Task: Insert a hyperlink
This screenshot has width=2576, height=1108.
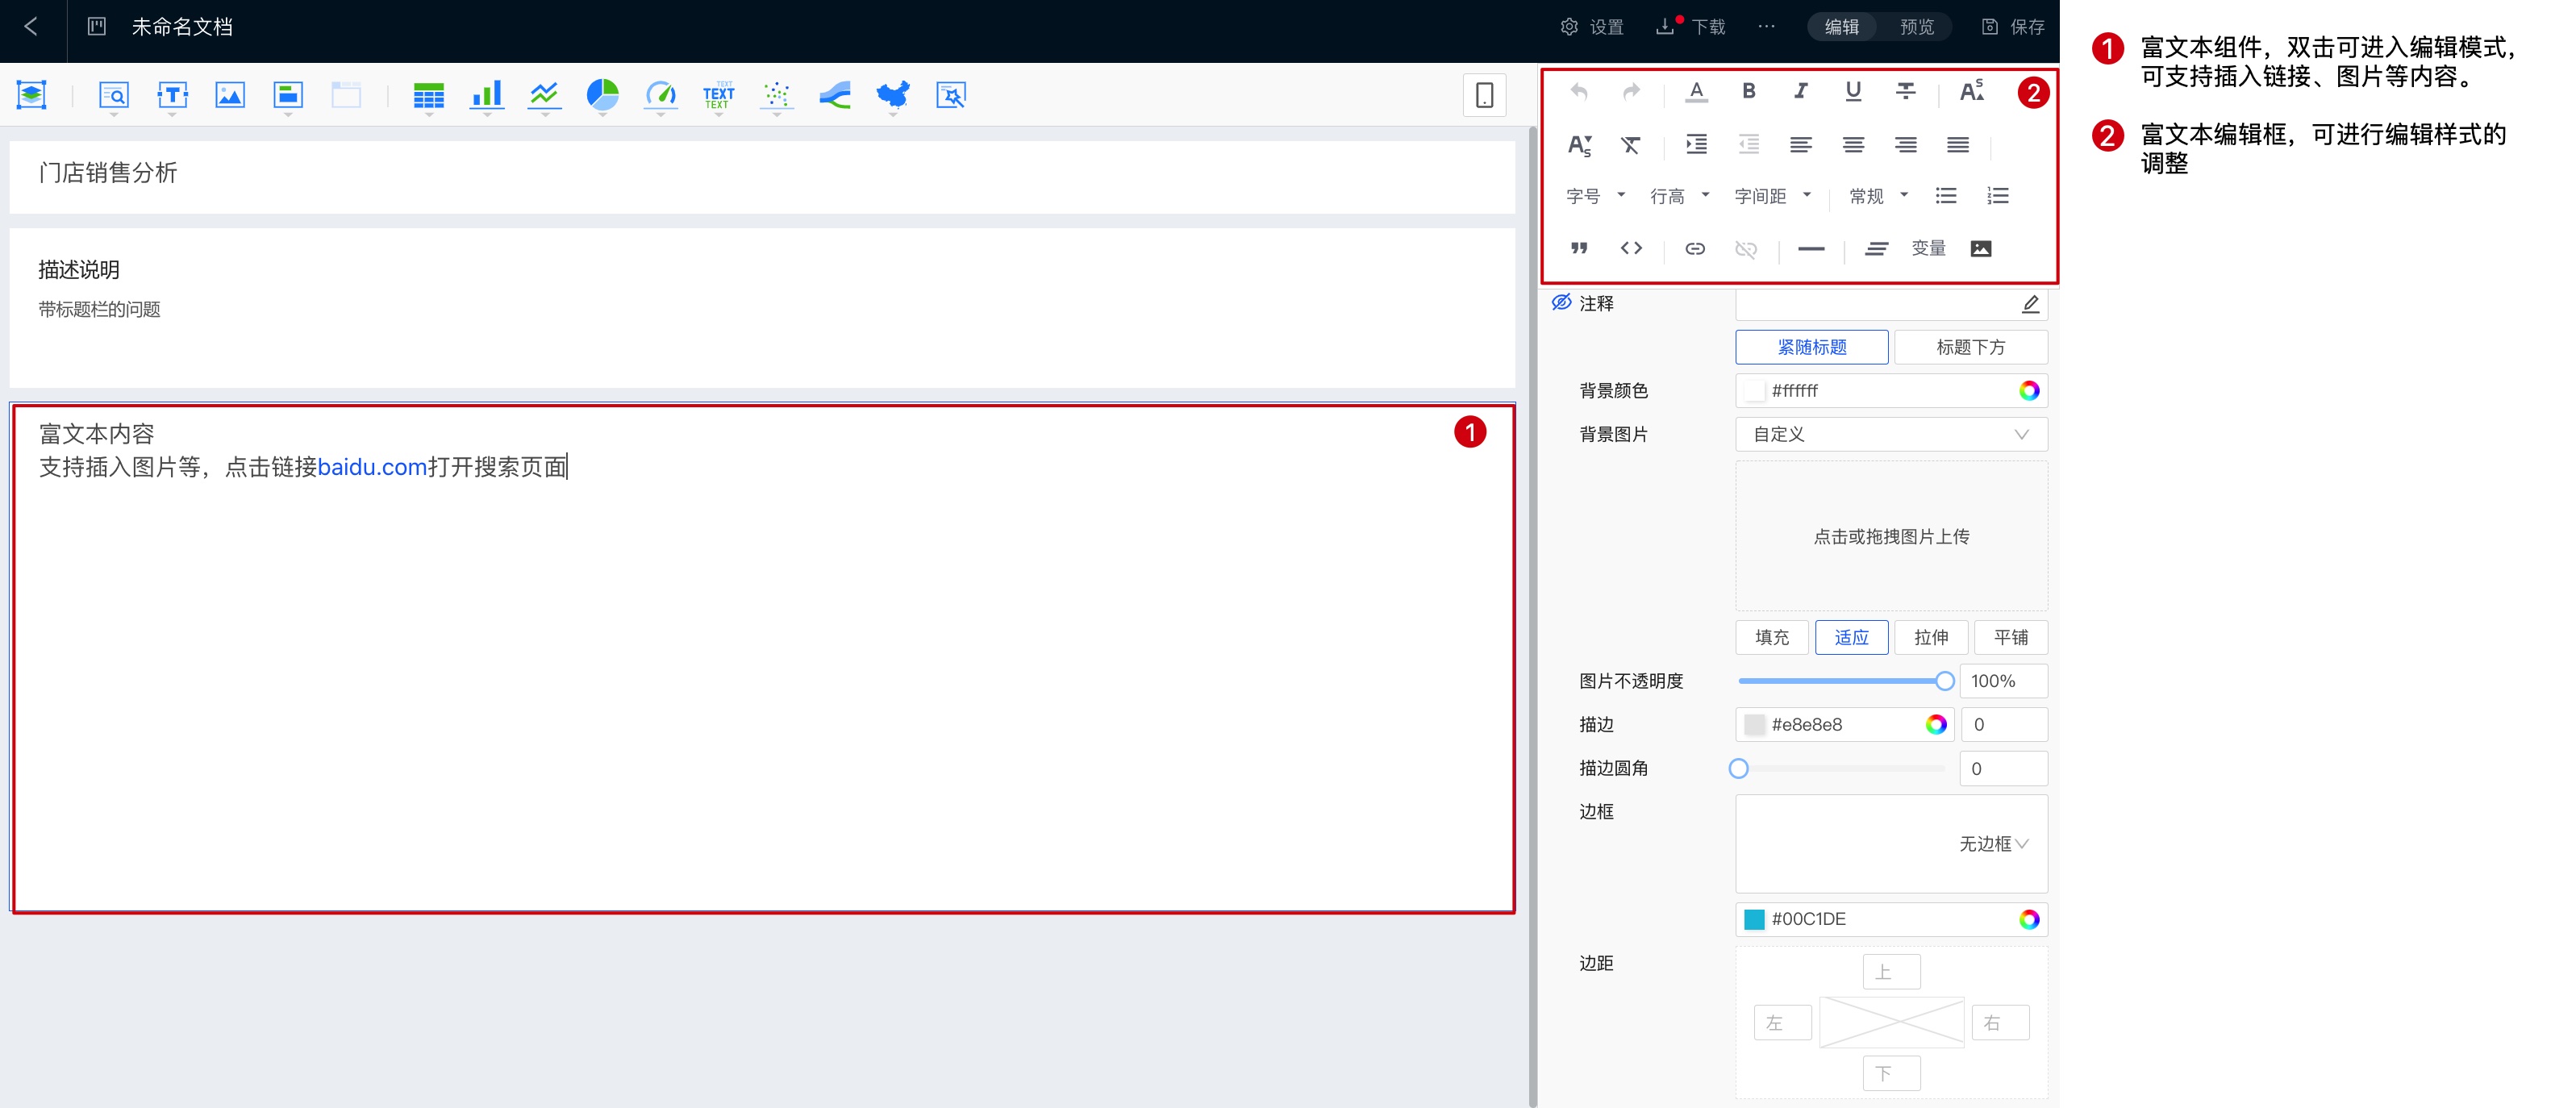Action: click(1695, 249)
